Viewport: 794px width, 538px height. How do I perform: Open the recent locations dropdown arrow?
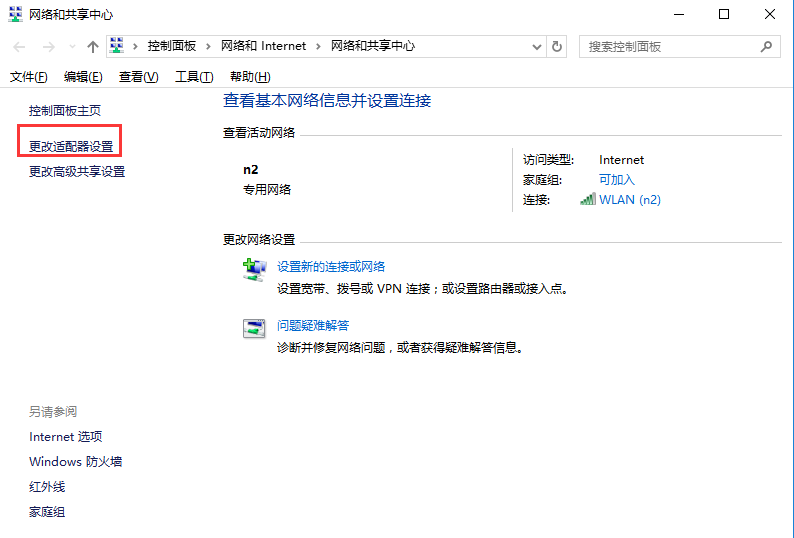[71, 47]
